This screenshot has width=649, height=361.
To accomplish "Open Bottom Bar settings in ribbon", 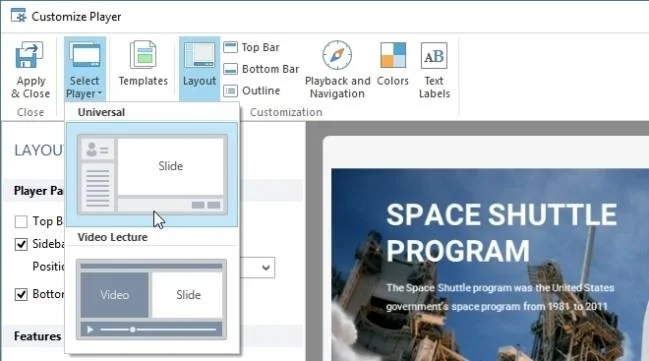I will click(x=261, y=69).
